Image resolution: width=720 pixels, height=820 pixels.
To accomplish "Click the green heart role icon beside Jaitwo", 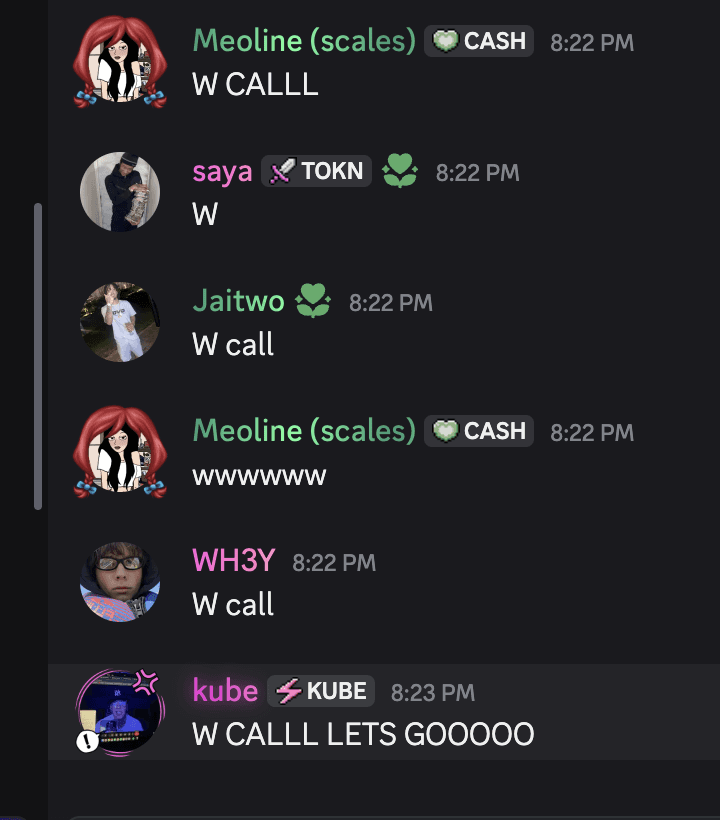I will pos(313,301).
